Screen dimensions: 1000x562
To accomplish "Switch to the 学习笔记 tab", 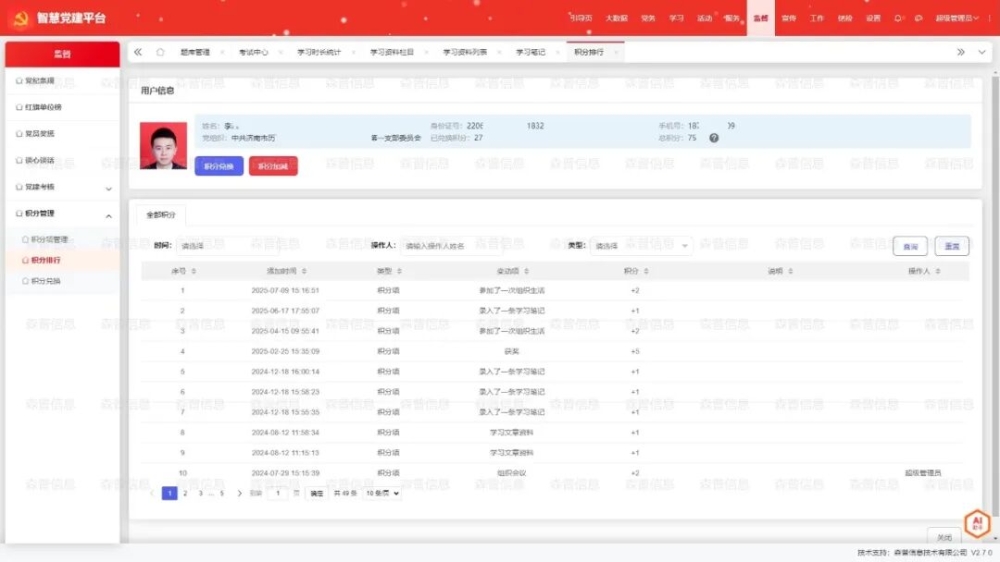I will pos(530,52).
